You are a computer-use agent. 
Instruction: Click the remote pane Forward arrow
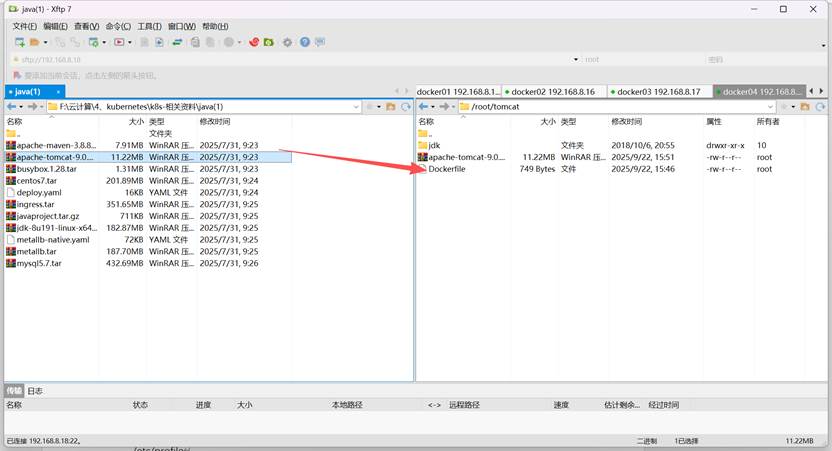(444, 107)
